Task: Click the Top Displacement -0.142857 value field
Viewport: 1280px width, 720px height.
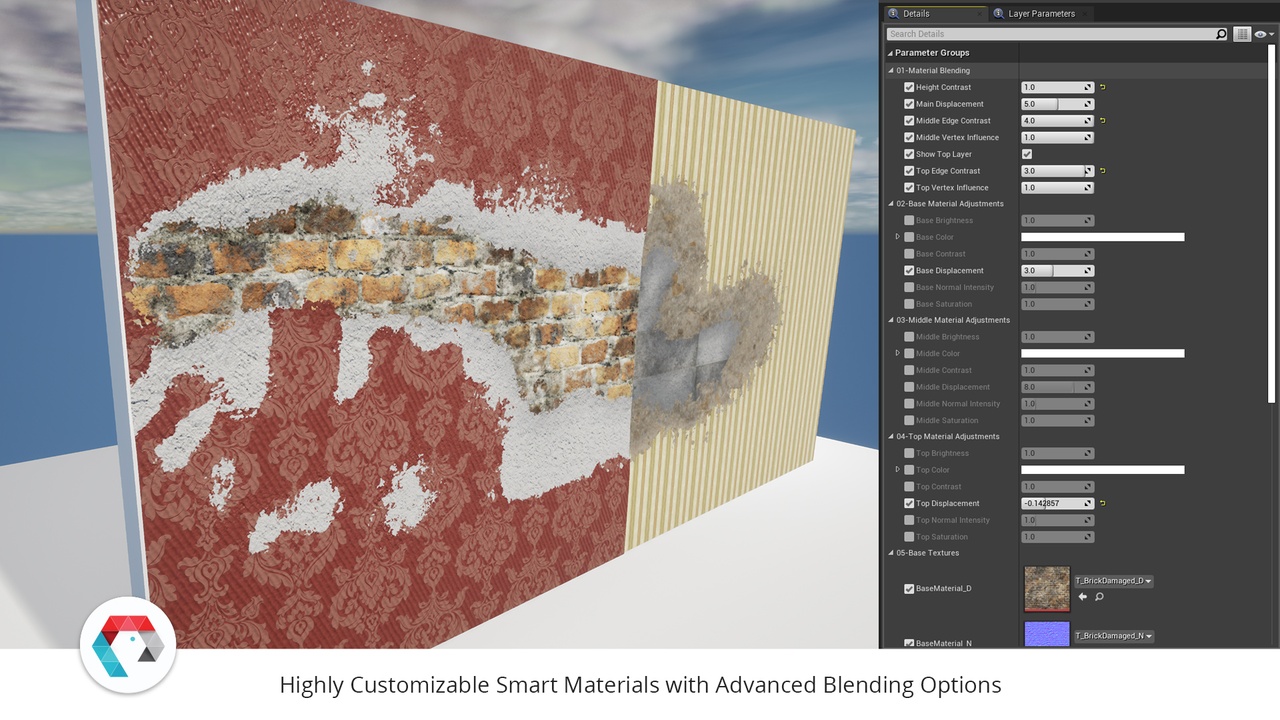Action: 1057,503
